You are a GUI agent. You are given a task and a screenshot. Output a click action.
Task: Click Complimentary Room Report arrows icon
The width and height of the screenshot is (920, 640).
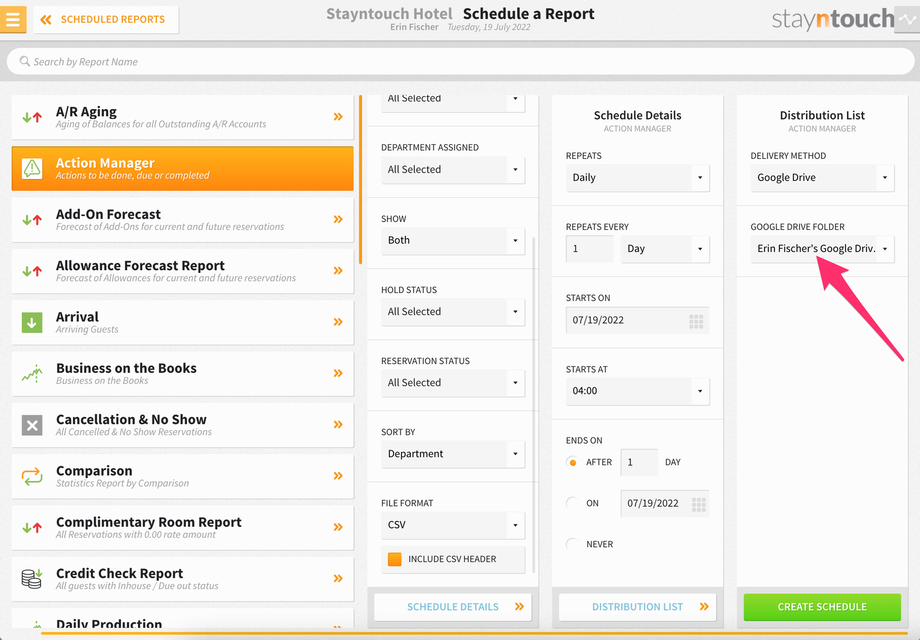[x=32, y=527]
